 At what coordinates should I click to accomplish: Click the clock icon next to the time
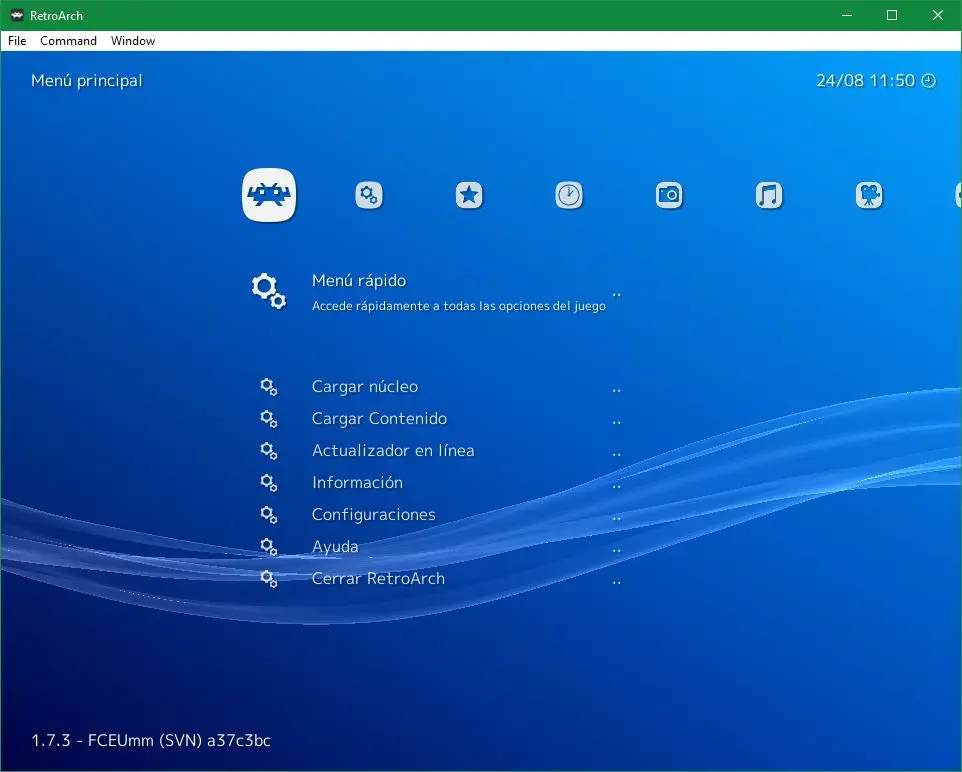[928, 81]
